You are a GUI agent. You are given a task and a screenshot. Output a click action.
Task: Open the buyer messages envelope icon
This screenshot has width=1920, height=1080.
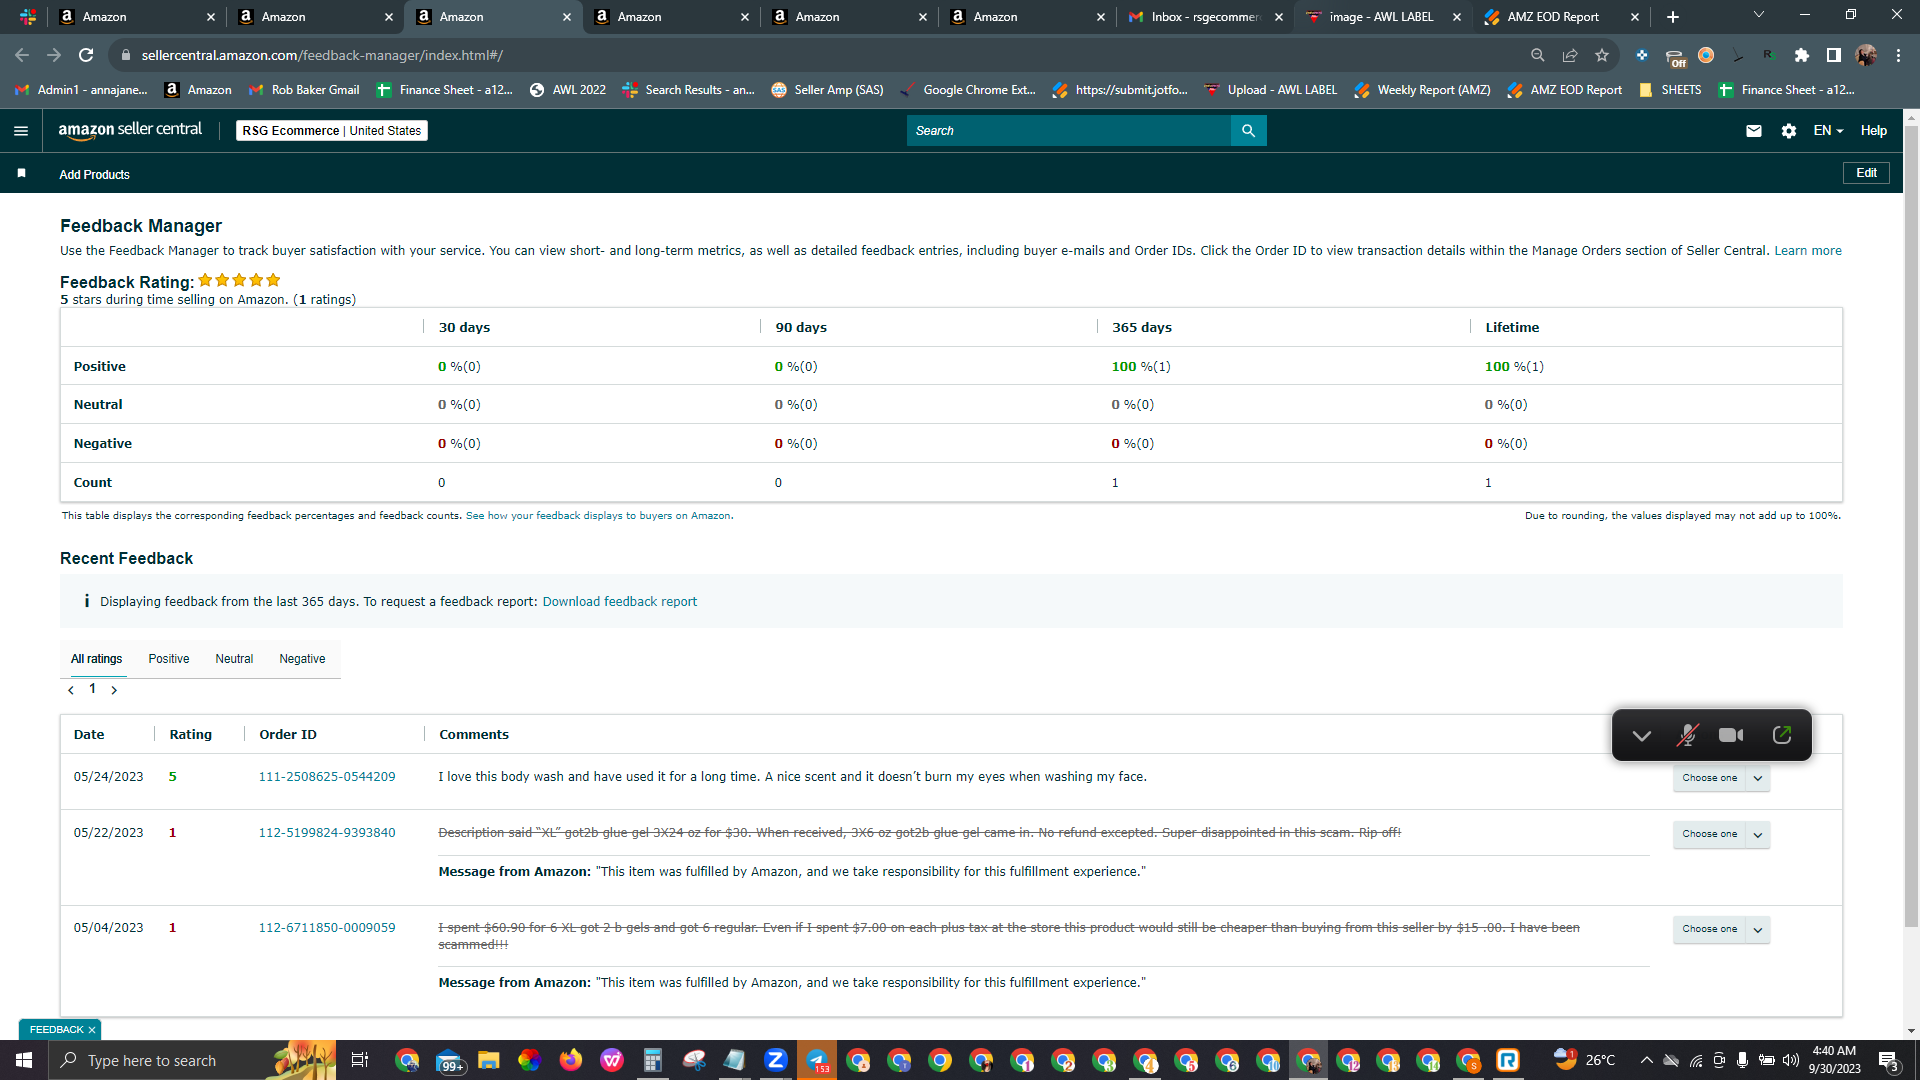tap(1754, 131)
